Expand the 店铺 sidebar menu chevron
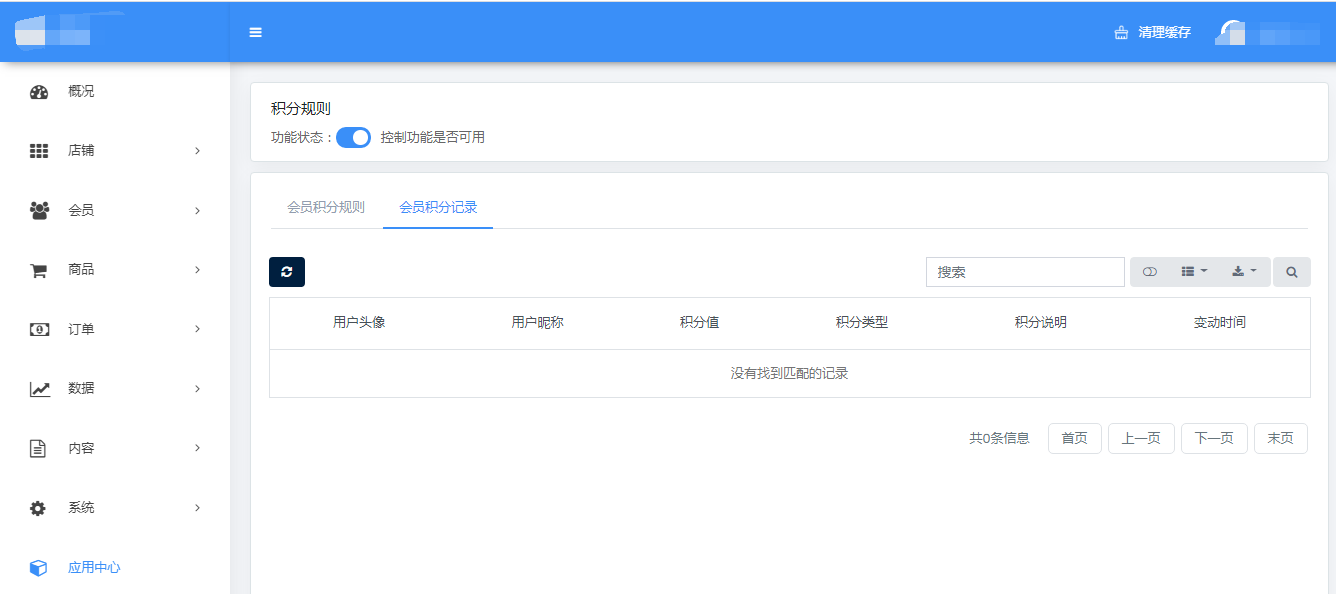1336x594 pixels. click(x=197, y=151)
